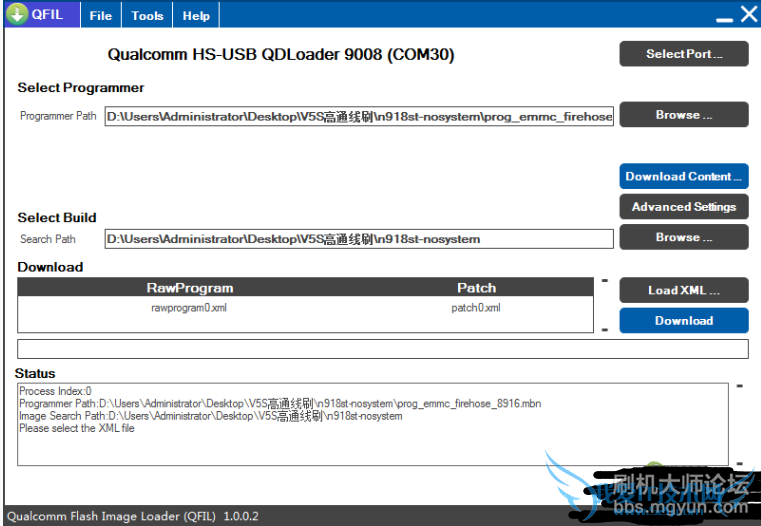
Task: Click the Image Search Path line in the Status log
Action: pyautogui.click(x=211, y=416)
